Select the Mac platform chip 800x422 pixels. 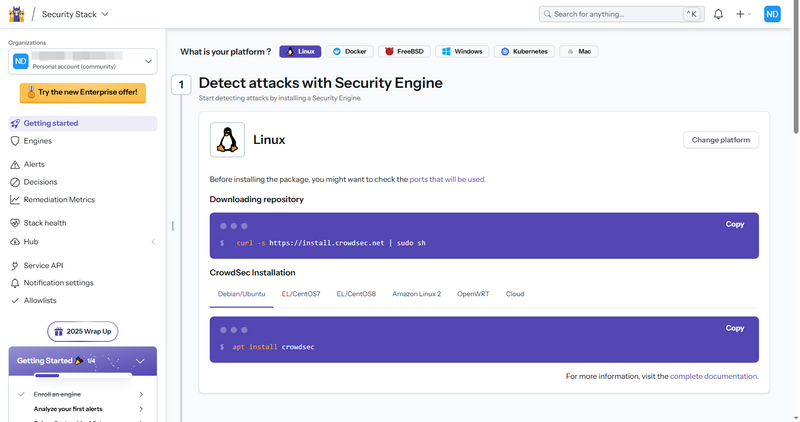point(579,52)
